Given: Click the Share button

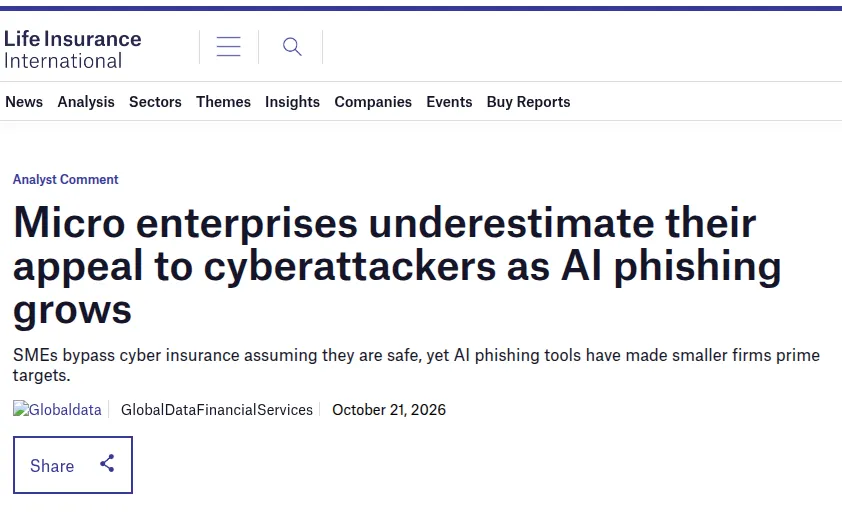Looking at the screenshot, I should tap(73, 465).
